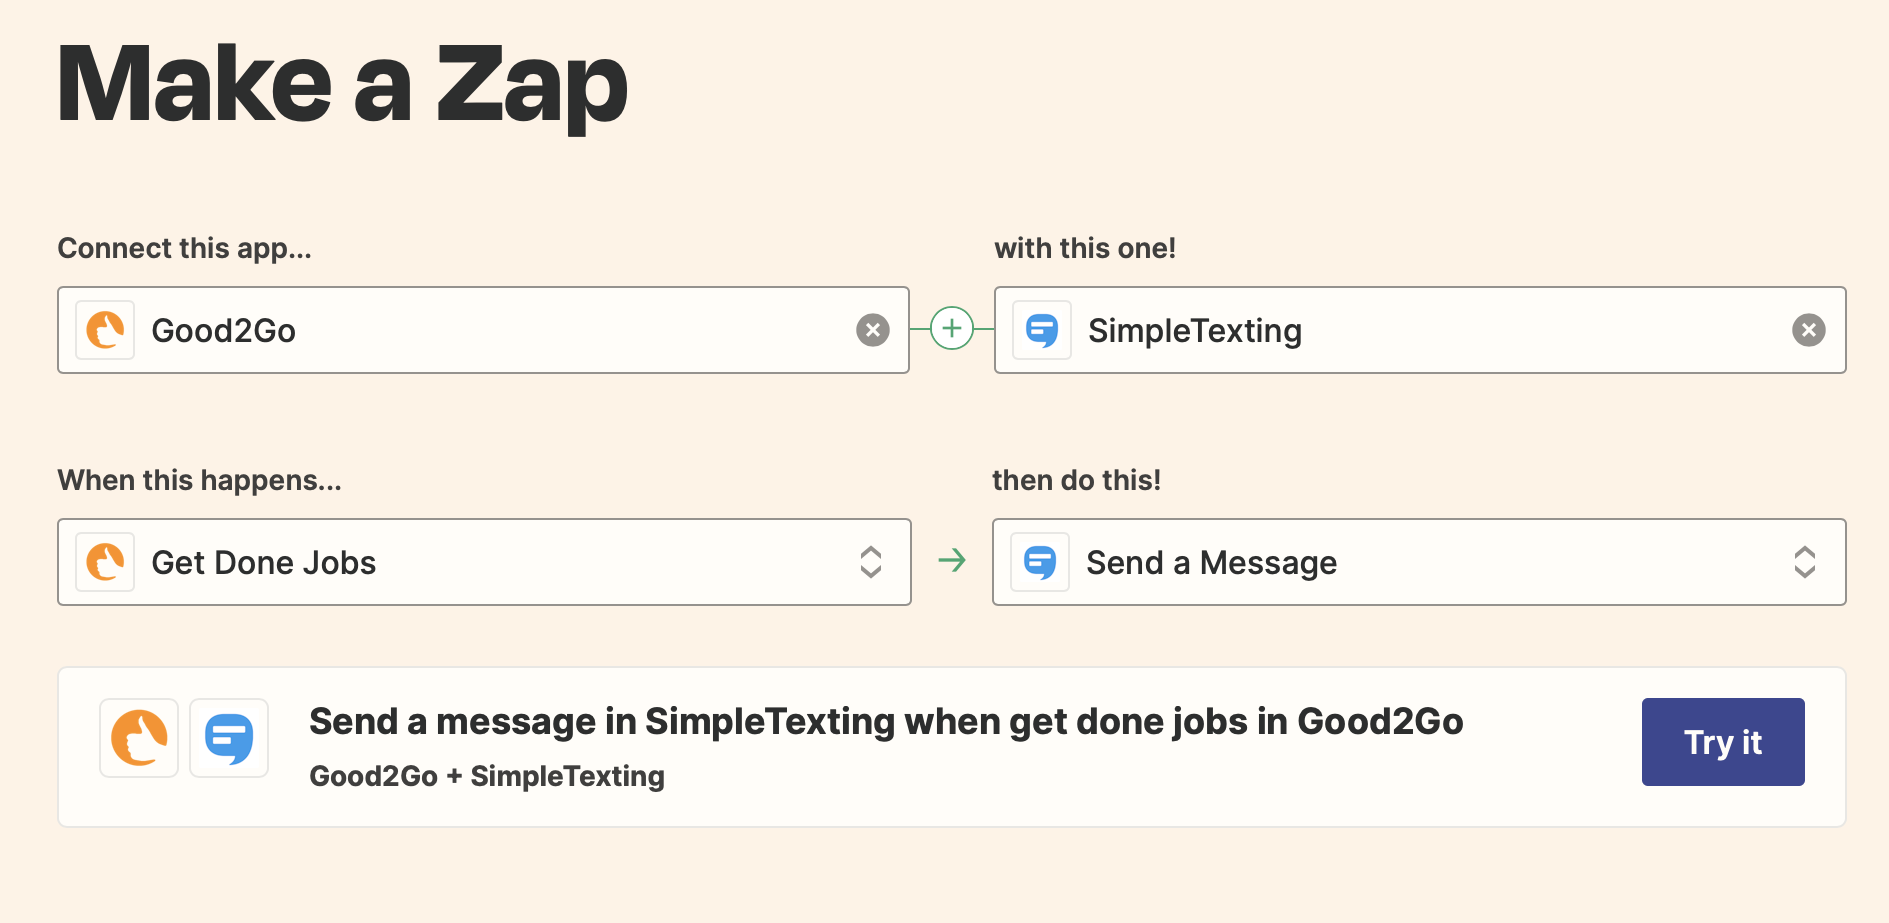1889x923 pixels.
Task: Clear the Good2Go app selection
Action: coord(873,330)
